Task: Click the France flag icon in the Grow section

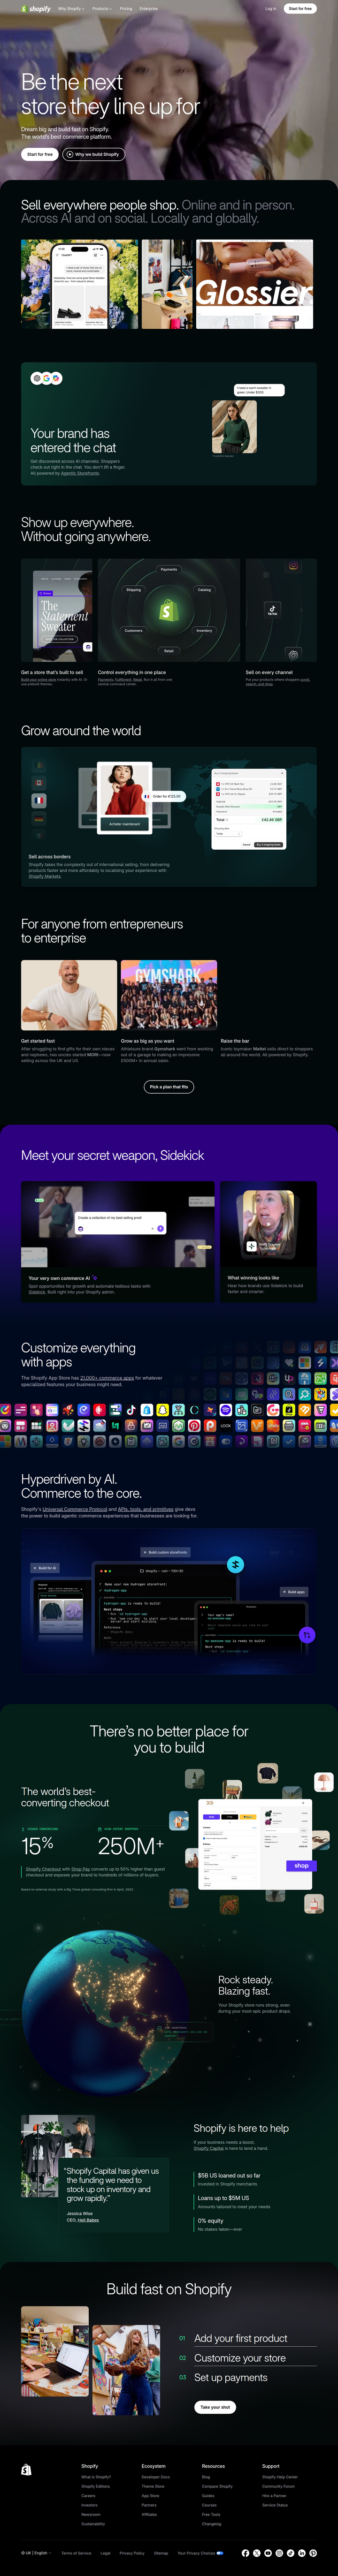Action: coord(39,800)
